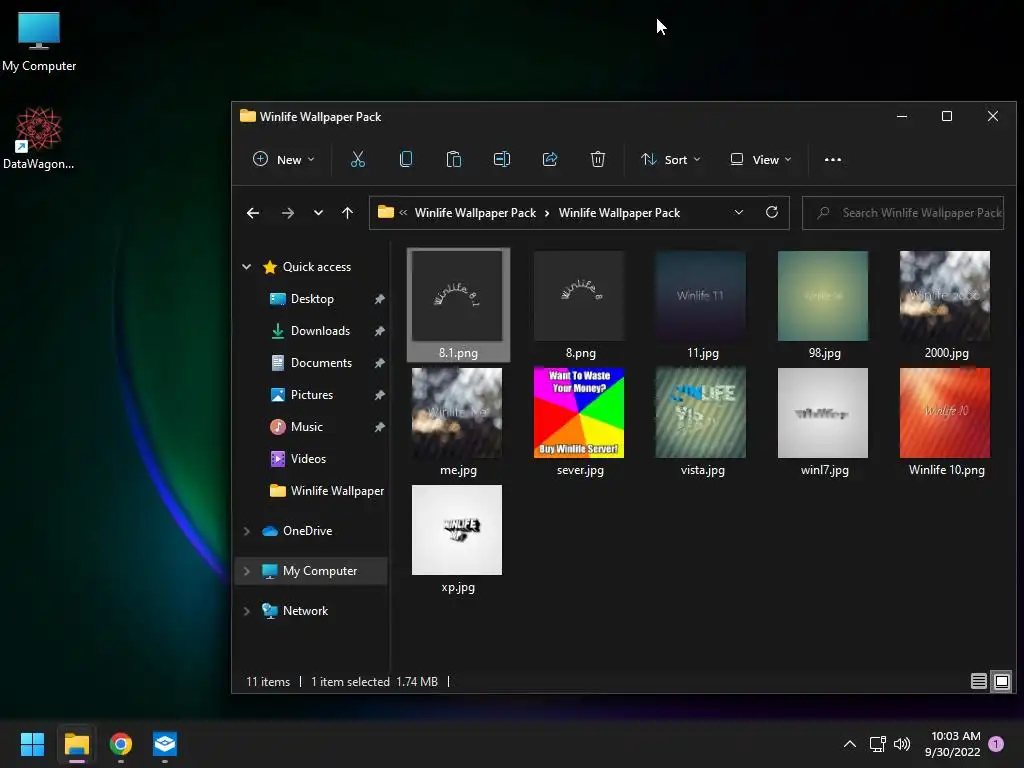Open recent locations dropdown arrow
The height and width of the screenshot is (768, 1024).
(318, 213)
